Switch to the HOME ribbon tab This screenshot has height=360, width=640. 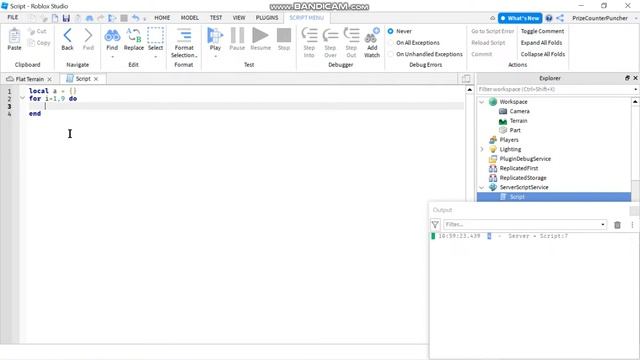point(162,18)
